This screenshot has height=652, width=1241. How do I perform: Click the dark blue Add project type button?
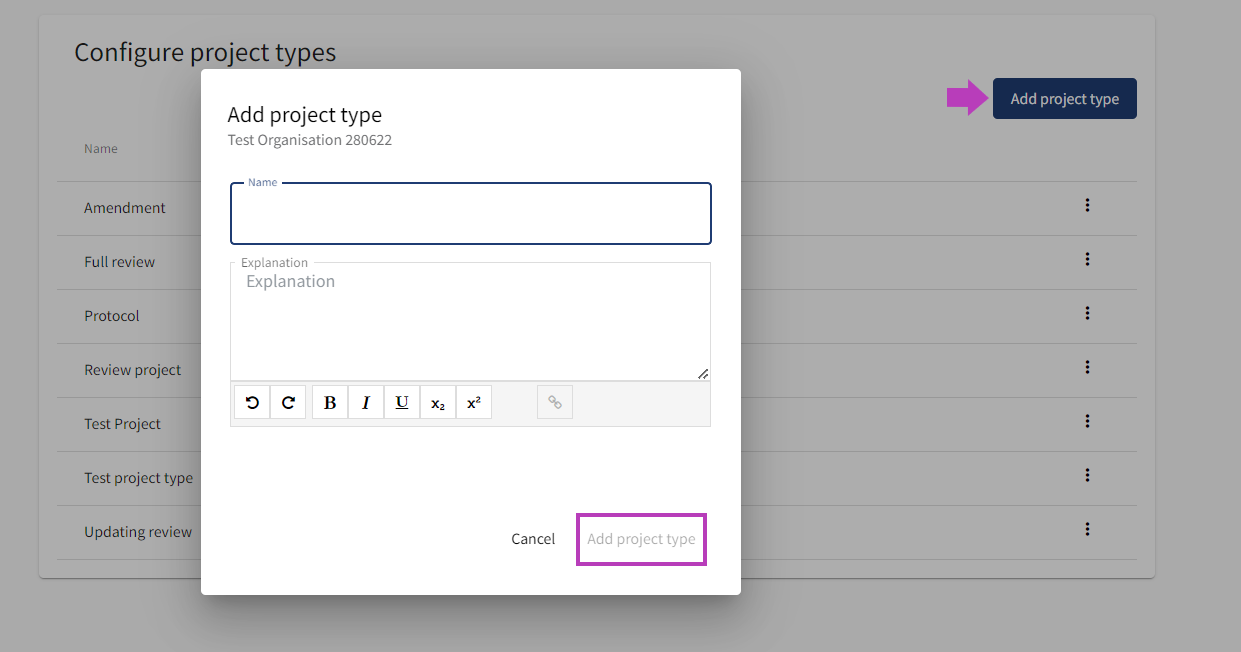pyautogui.click(x=1064, y=99)
